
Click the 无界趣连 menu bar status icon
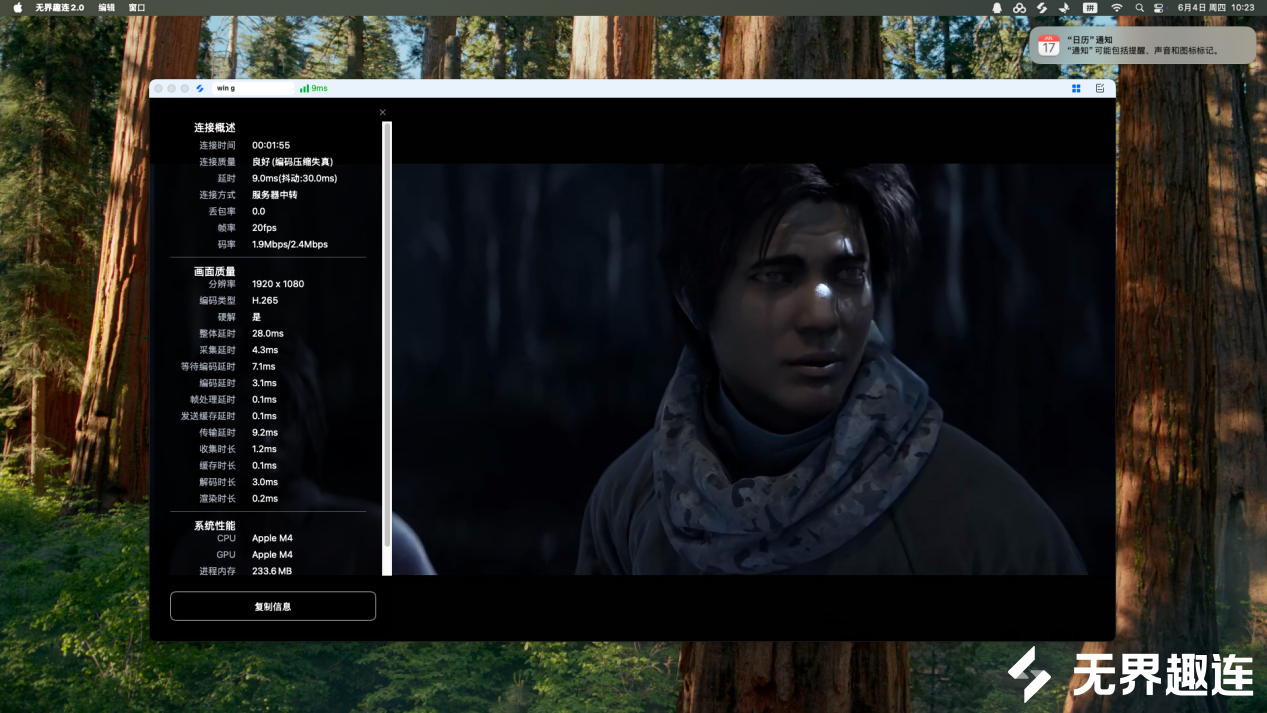tap(1041, 7)
